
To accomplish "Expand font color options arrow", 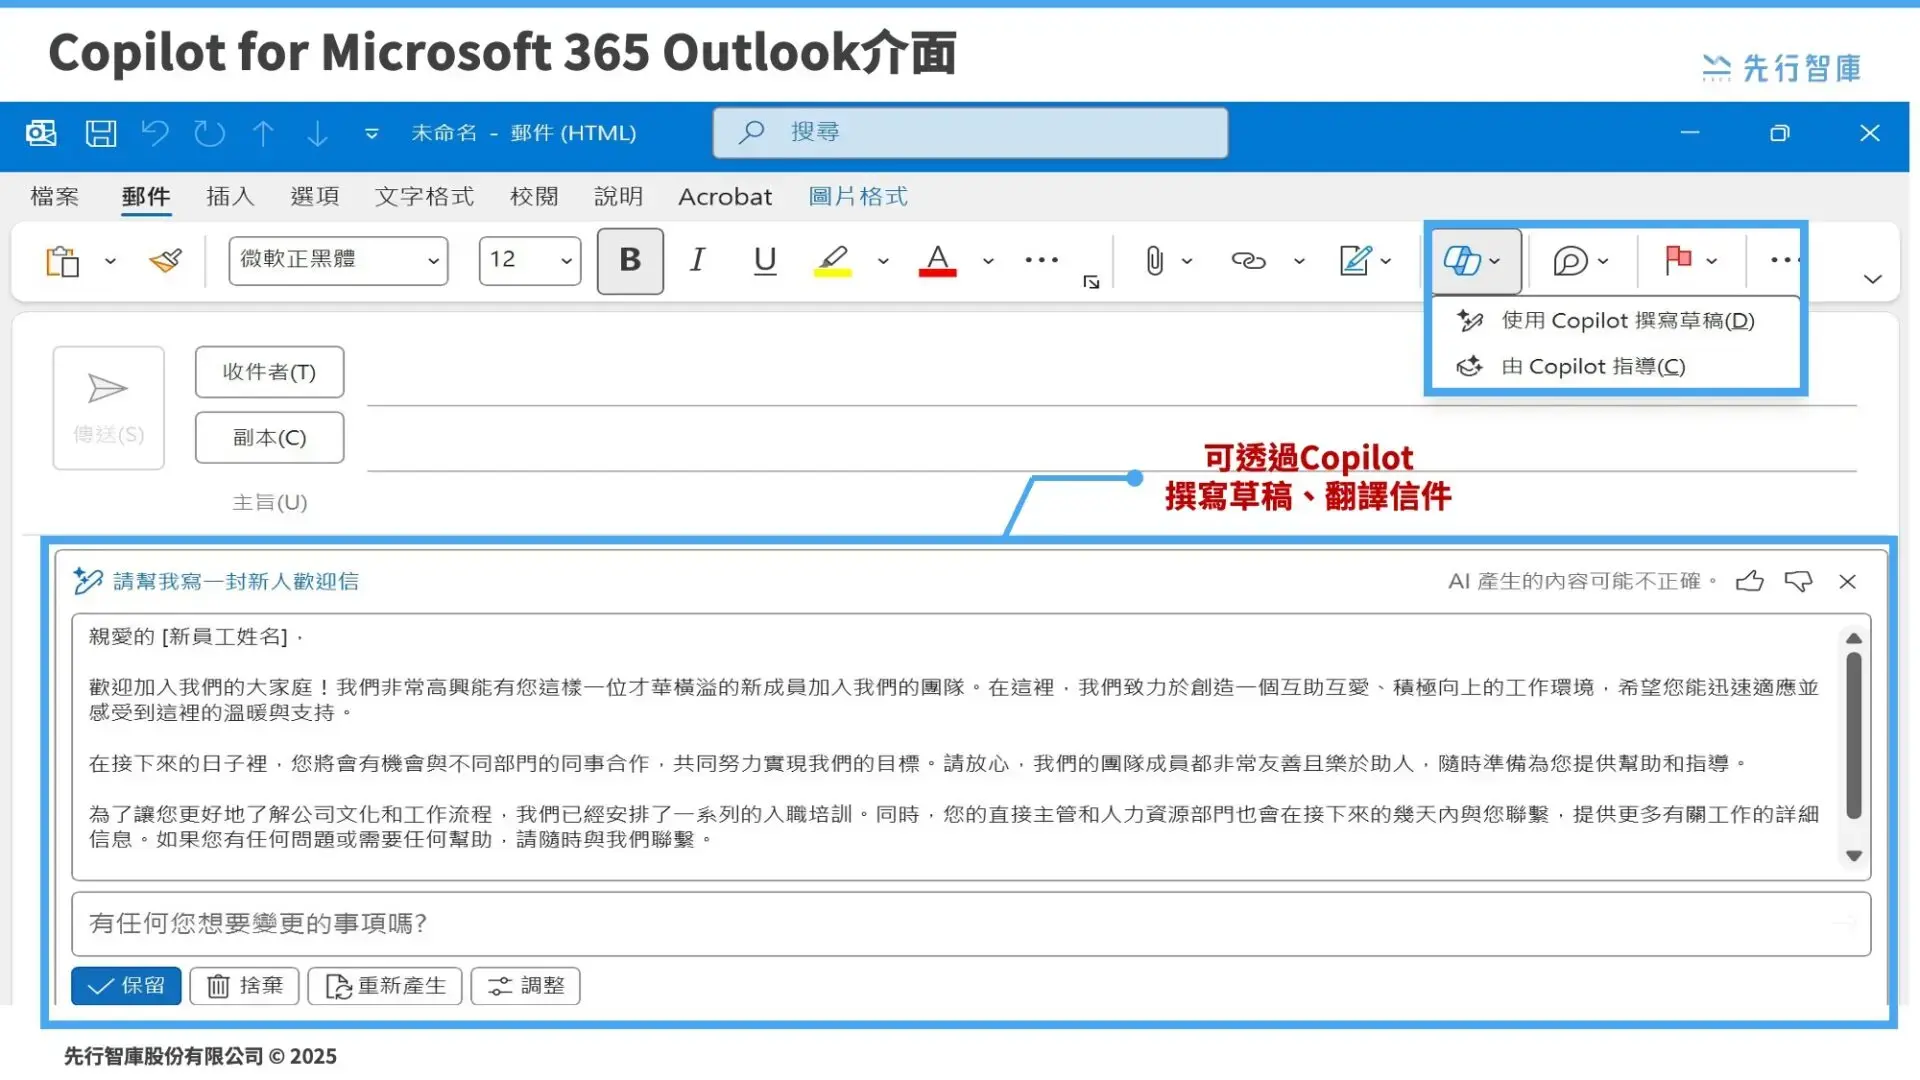I will (x=988, y=262).
